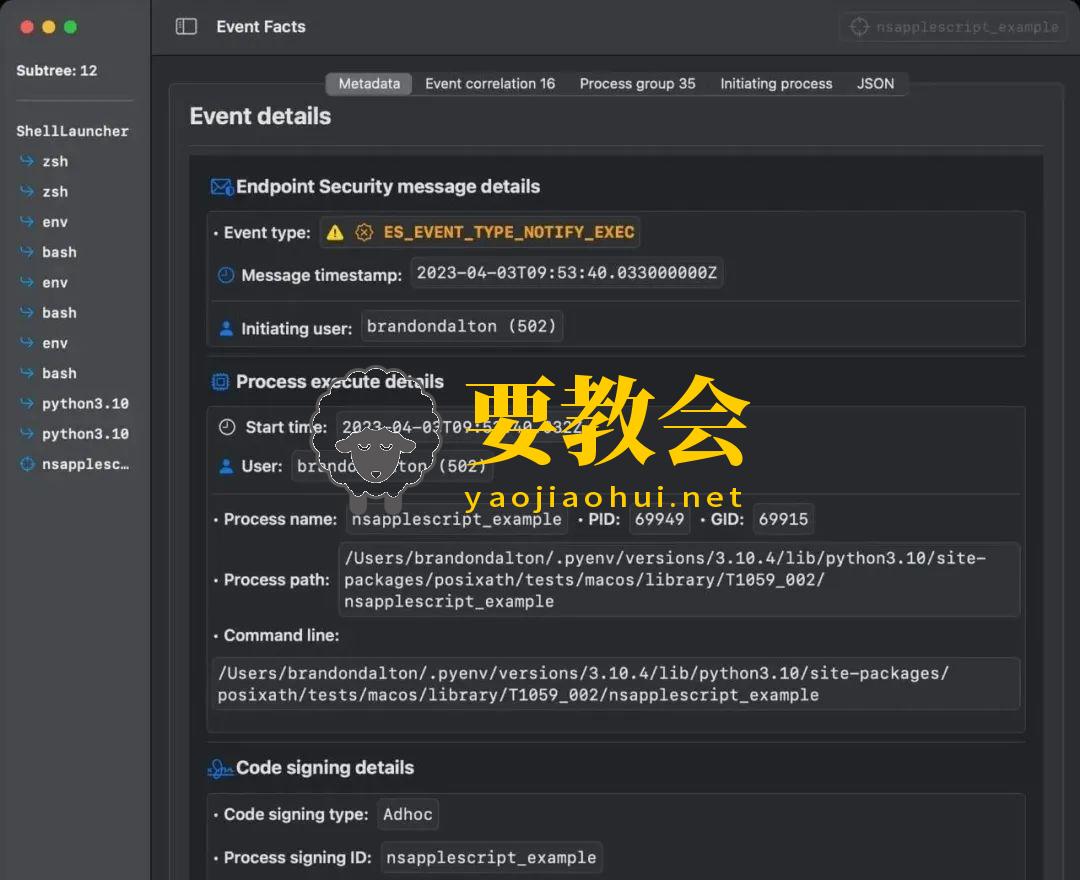Click the Subtree: 12 label
Viewport: 1080px width, 880px height.
coord(56,70)
